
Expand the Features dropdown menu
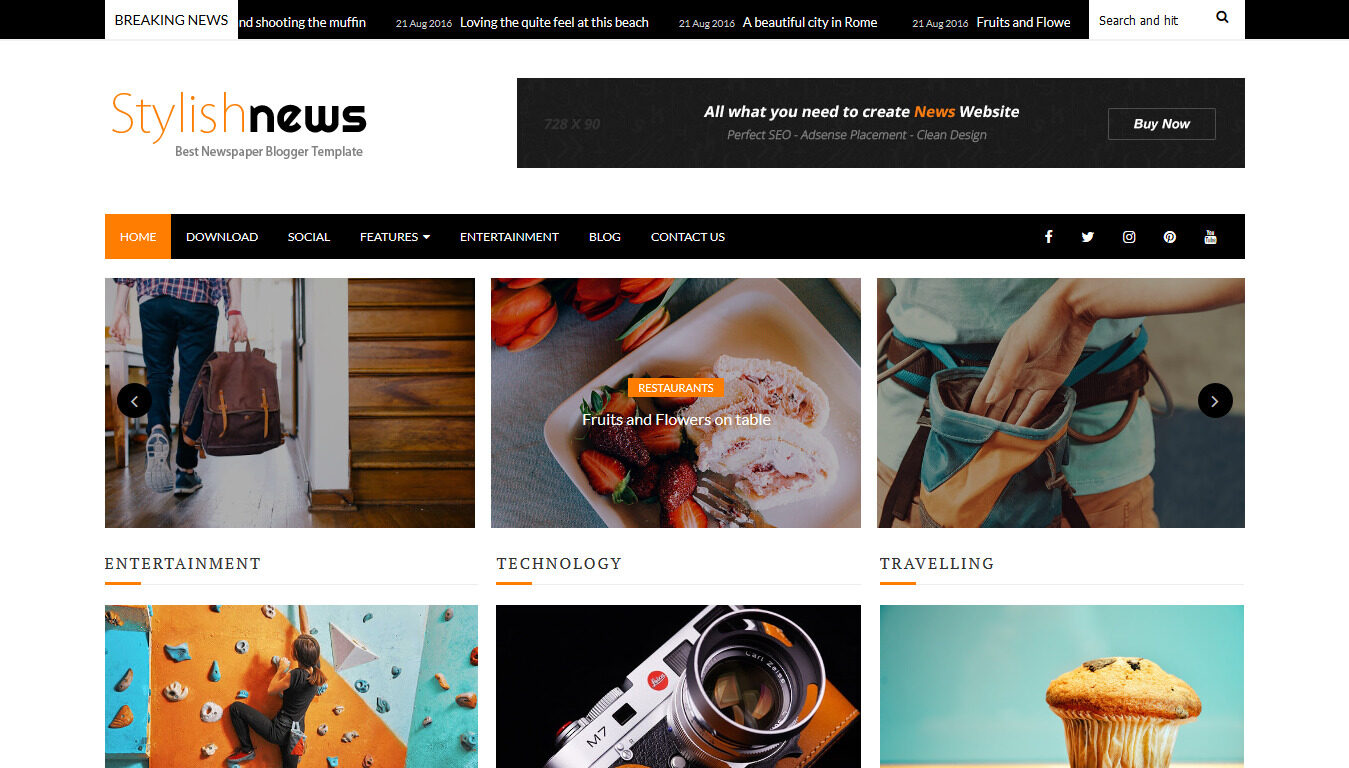point(395,237)
